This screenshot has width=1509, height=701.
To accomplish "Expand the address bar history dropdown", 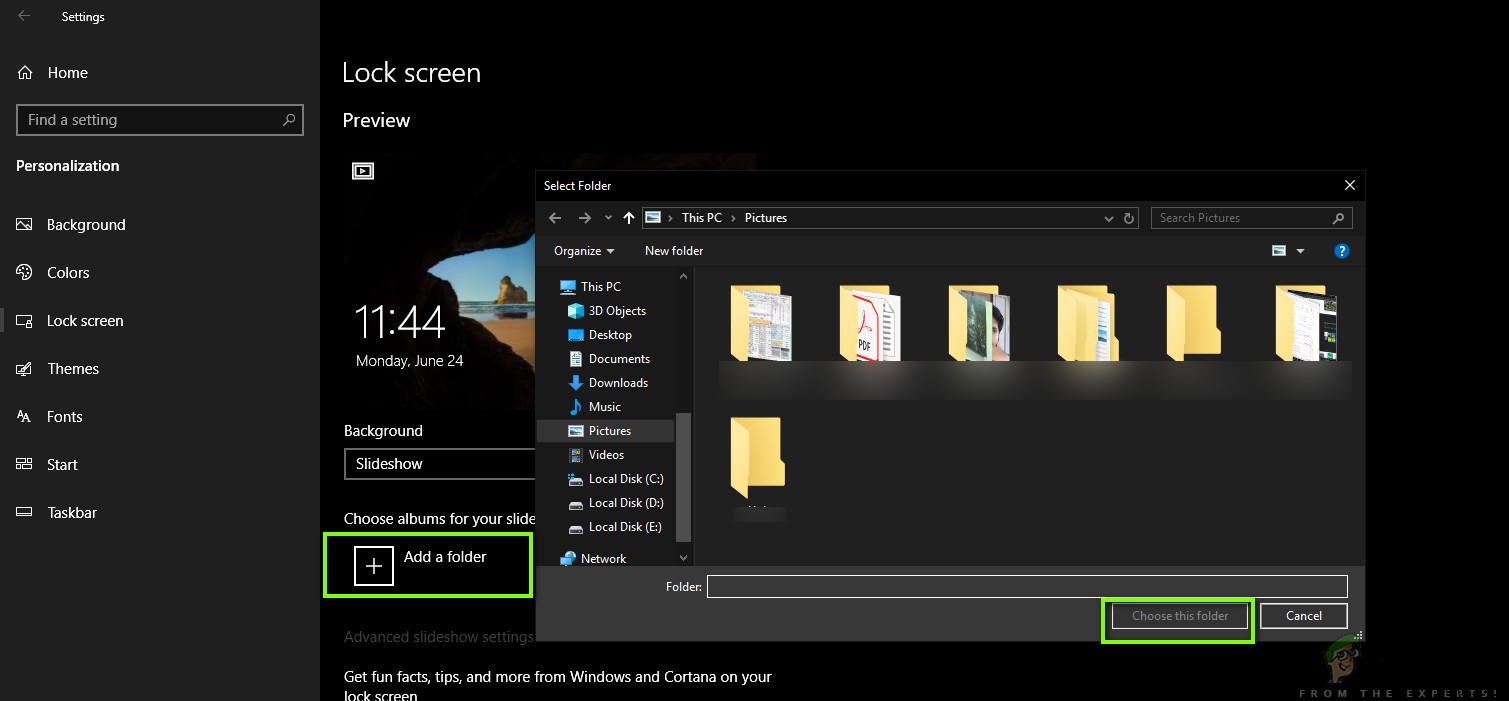I will [1108, 217].
